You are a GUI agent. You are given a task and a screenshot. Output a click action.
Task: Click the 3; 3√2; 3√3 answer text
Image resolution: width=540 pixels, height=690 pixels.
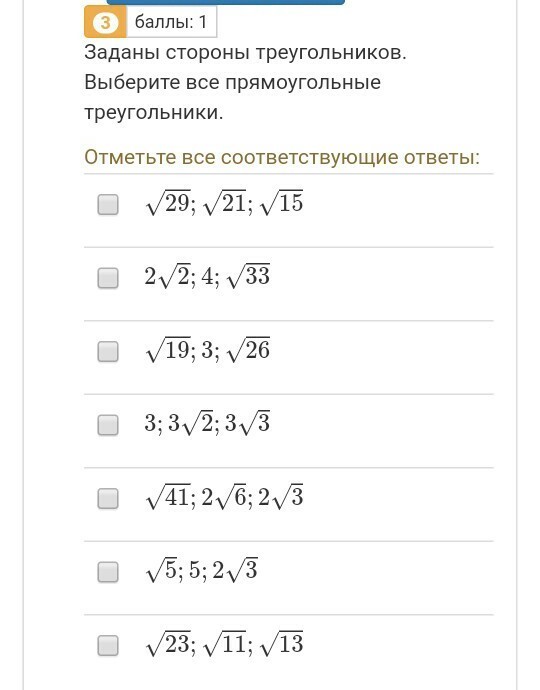pos(207,423)
